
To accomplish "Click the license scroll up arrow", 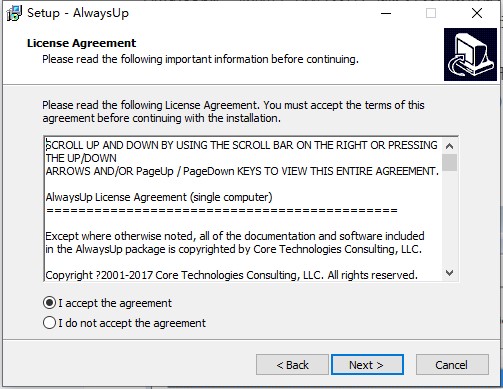I will coord(449,146).
